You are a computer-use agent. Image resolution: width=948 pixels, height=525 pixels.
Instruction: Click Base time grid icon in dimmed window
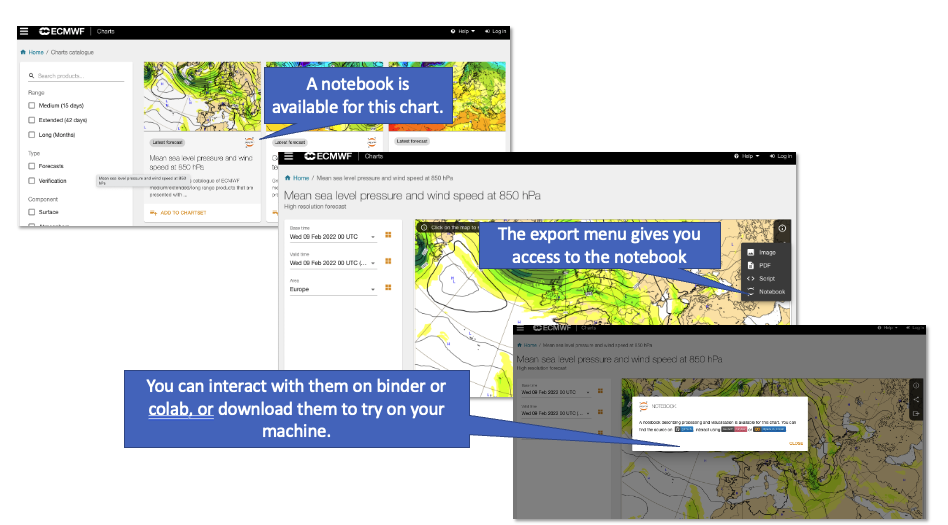click(x=600, y=391)
